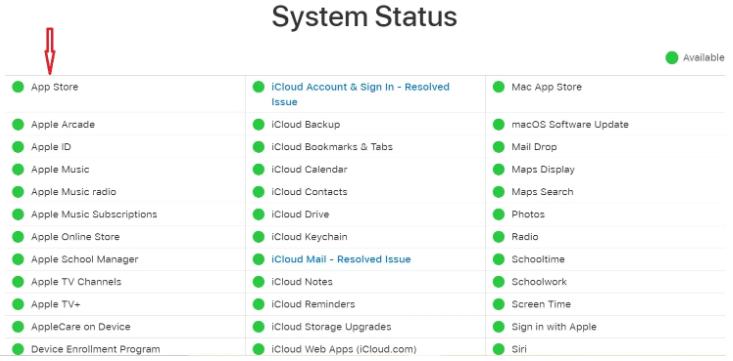The width and height of the screenshot is (733, 361).
Task: Click the Apple Online Store label
Action: 75,237
